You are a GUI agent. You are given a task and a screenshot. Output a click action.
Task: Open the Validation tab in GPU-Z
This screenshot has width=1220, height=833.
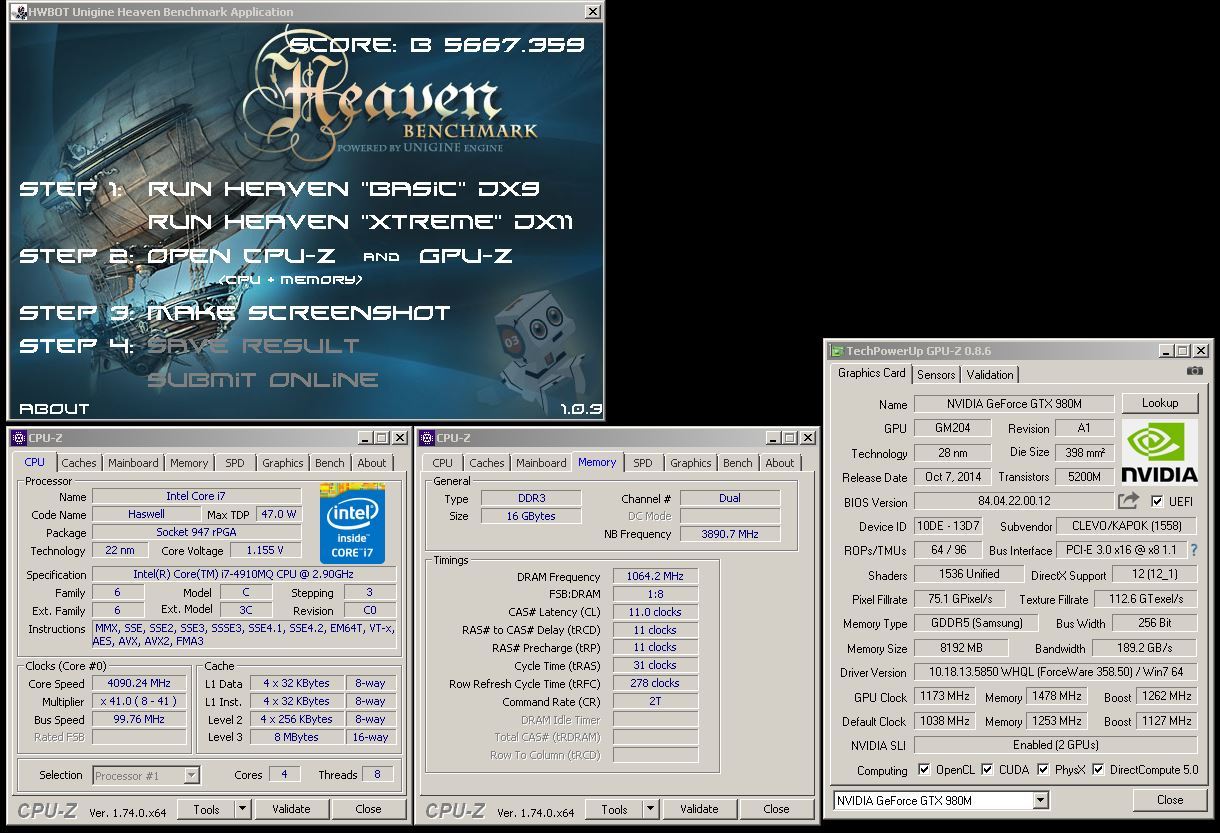point(990,375)
